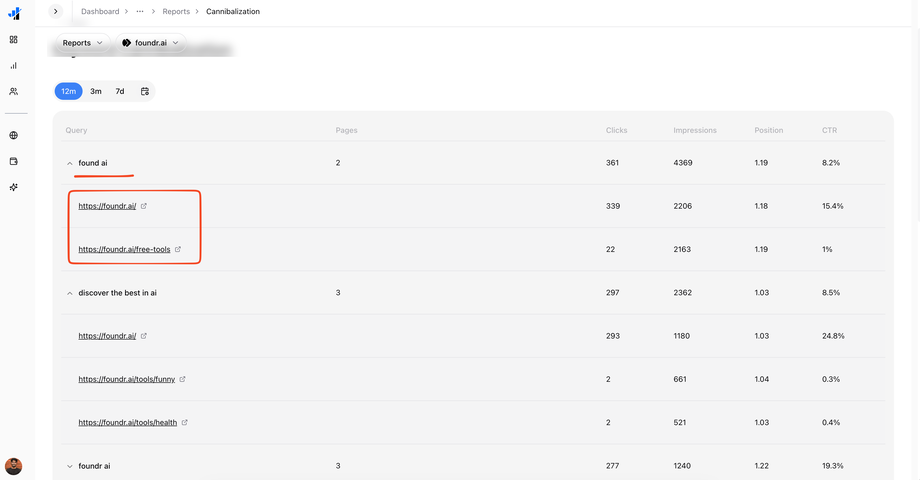Viewport: 920px width, 480px height.
Task: Click the 361 clicks value
Action: tap(613, 163)
